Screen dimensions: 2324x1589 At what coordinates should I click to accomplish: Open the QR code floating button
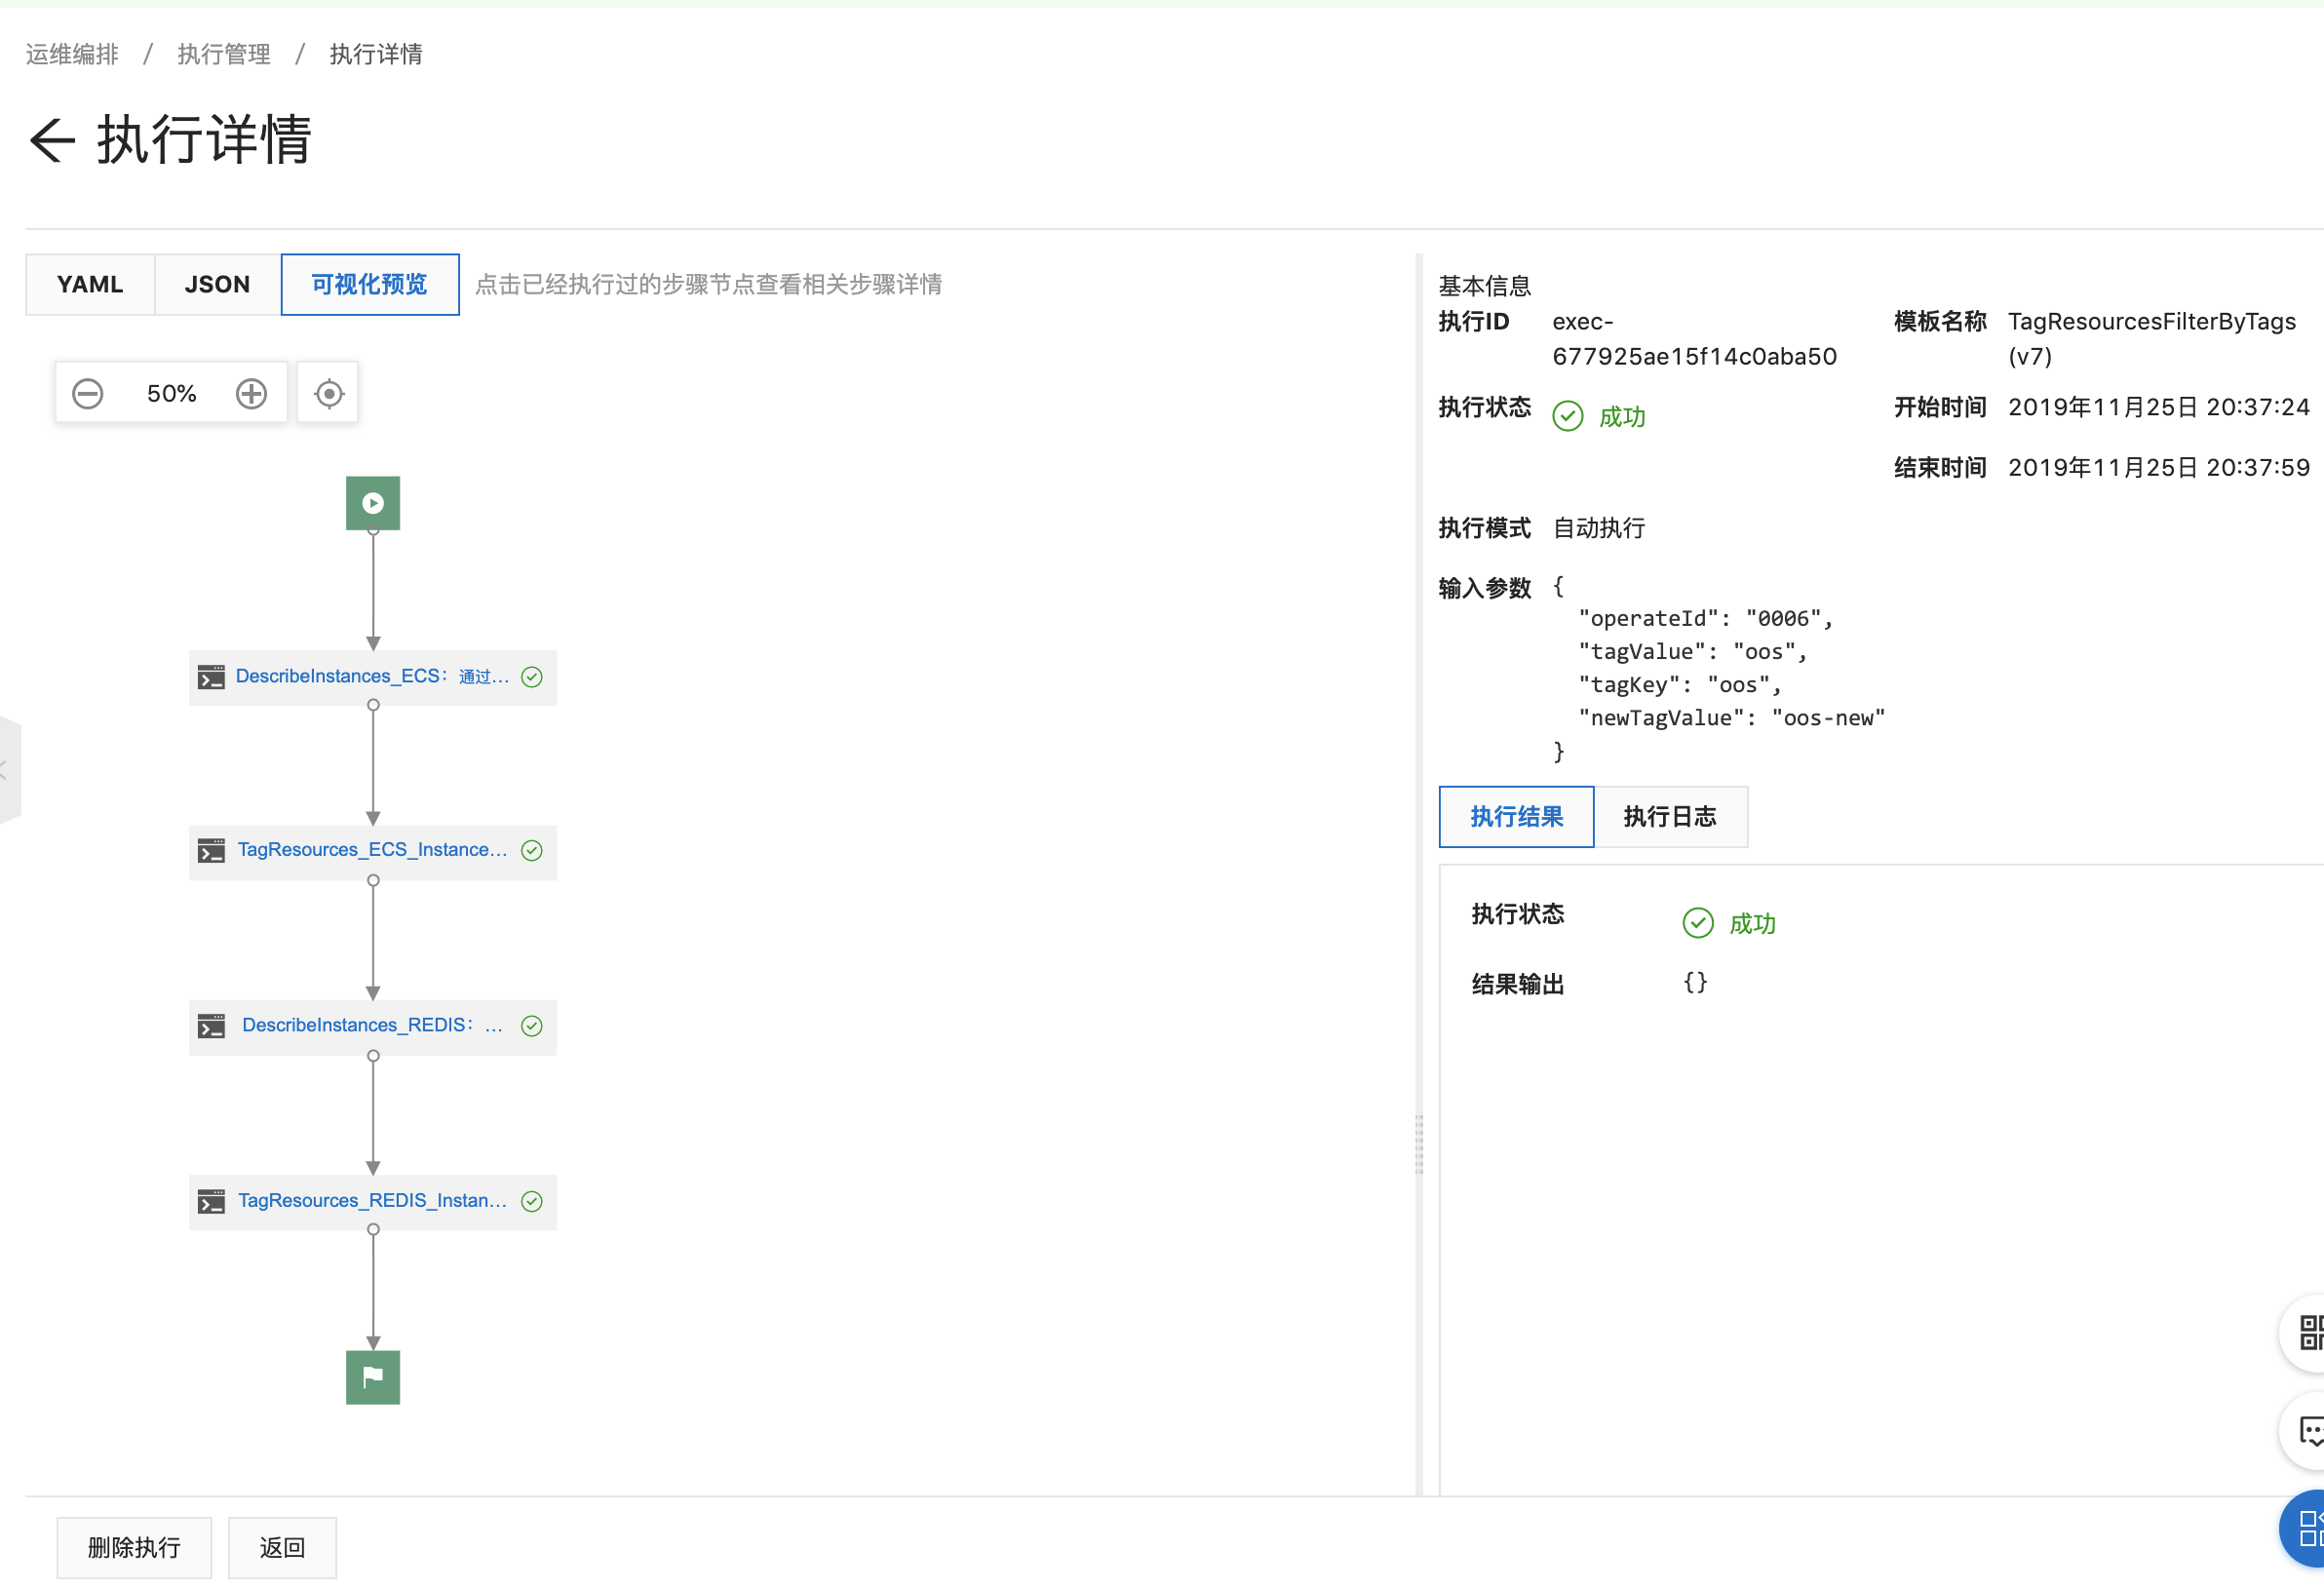click(2304, 1332)
